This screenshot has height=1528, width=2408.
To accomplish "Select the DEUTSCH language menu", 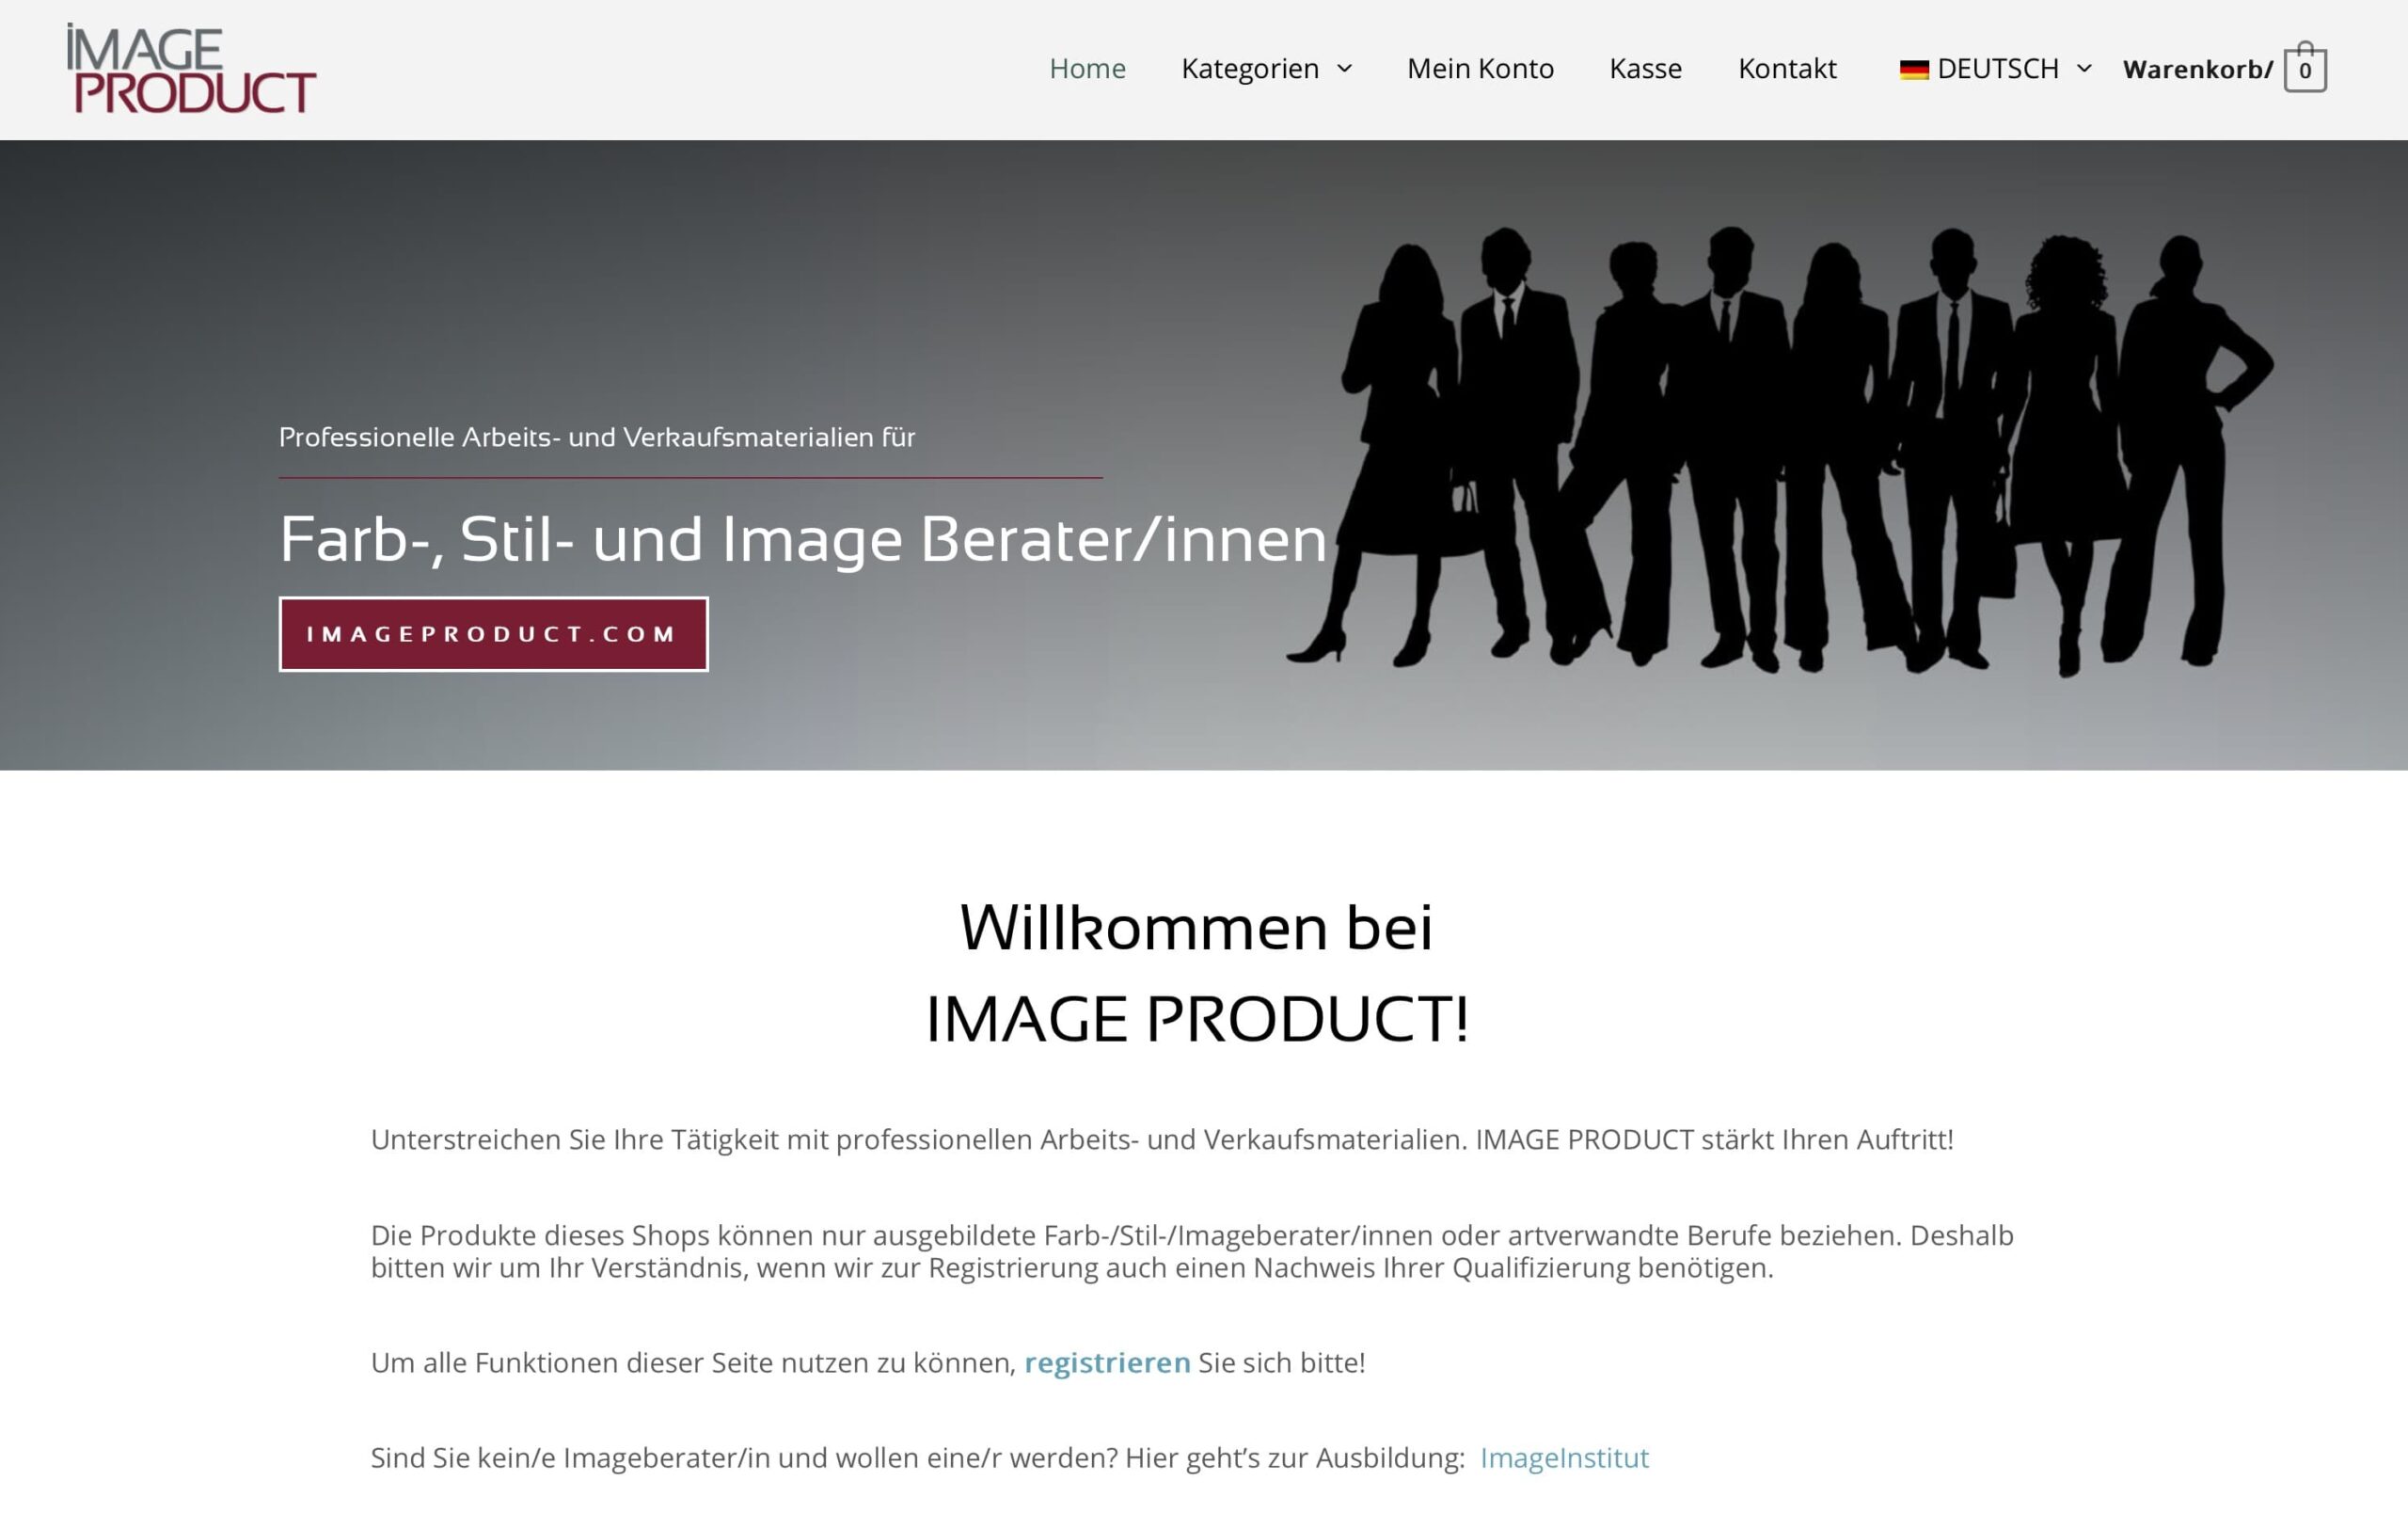I will pyautogui.click(x=1997, y=68).
